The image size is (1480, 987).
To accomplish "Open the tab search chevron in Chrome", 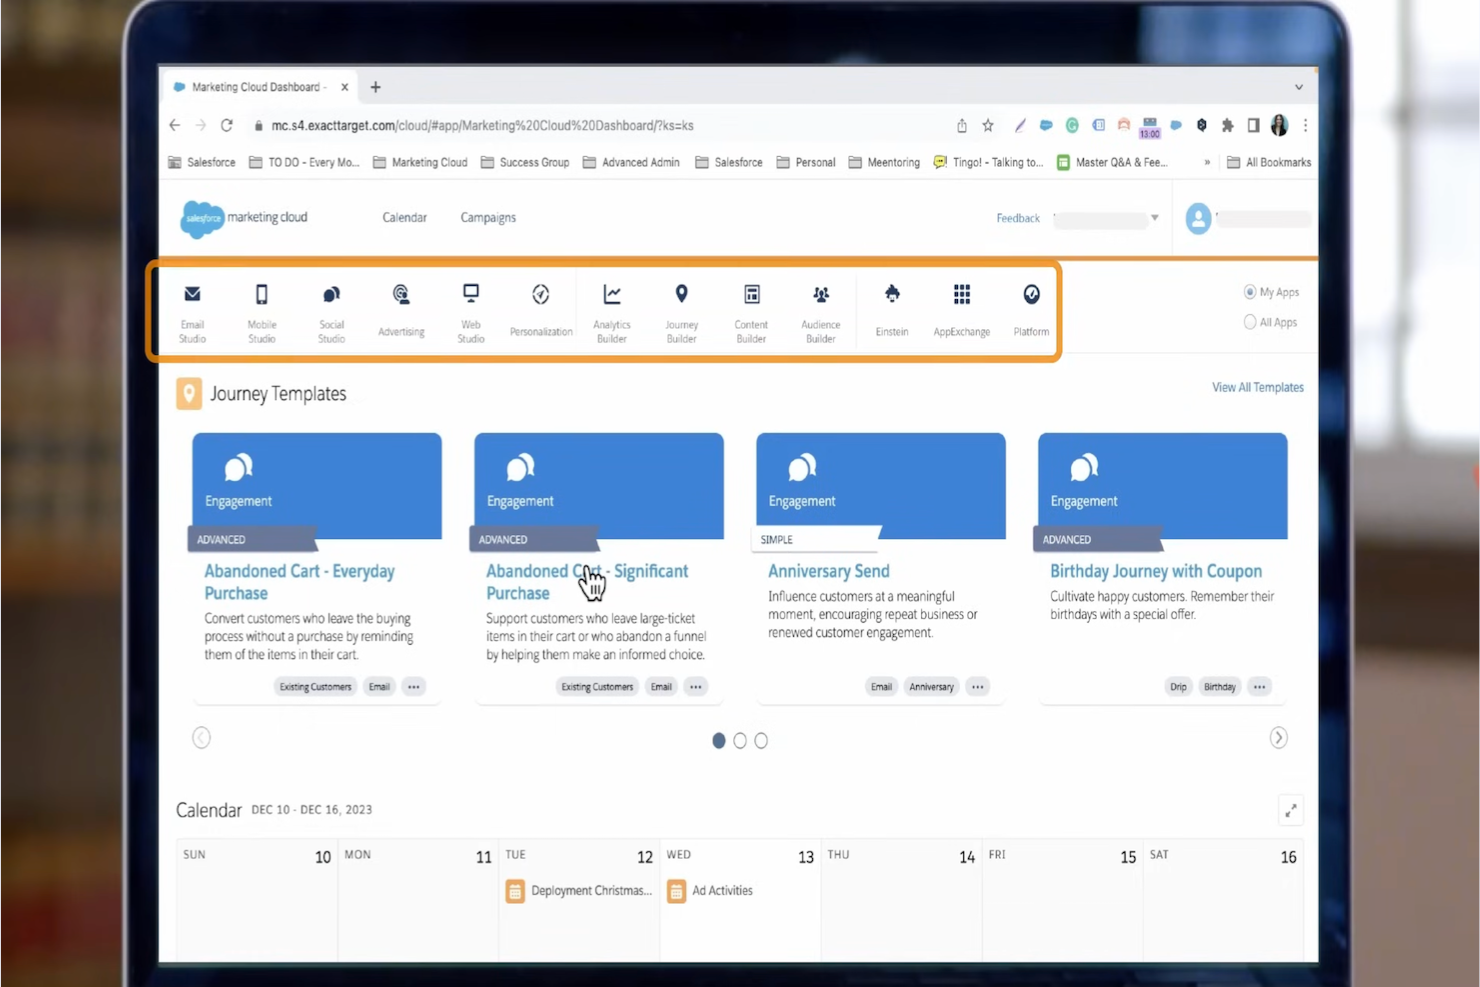I will [x=1298, y=87].
